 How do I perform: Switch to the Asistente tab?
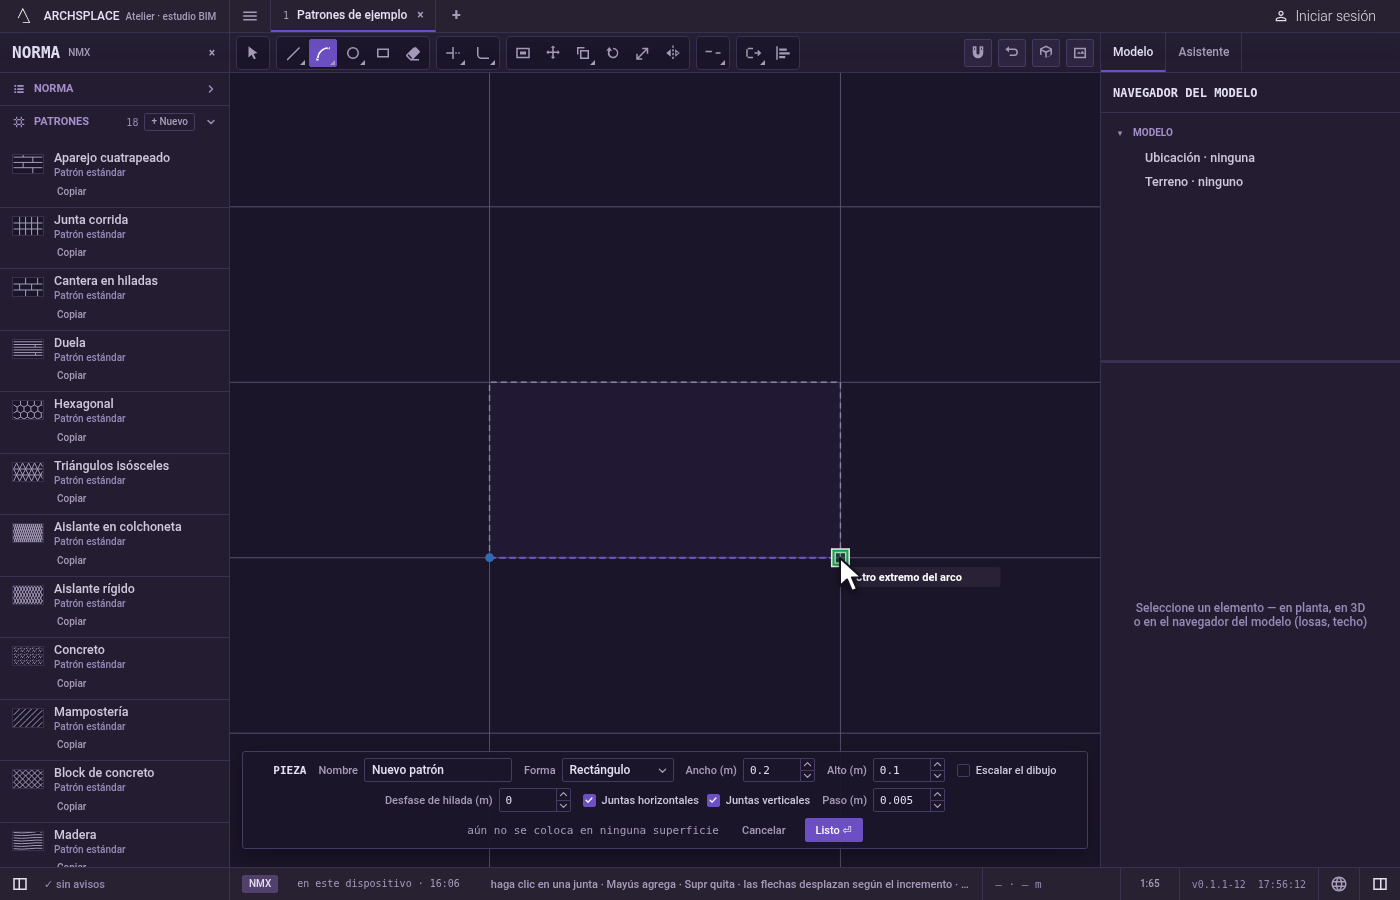(1203, 52)
